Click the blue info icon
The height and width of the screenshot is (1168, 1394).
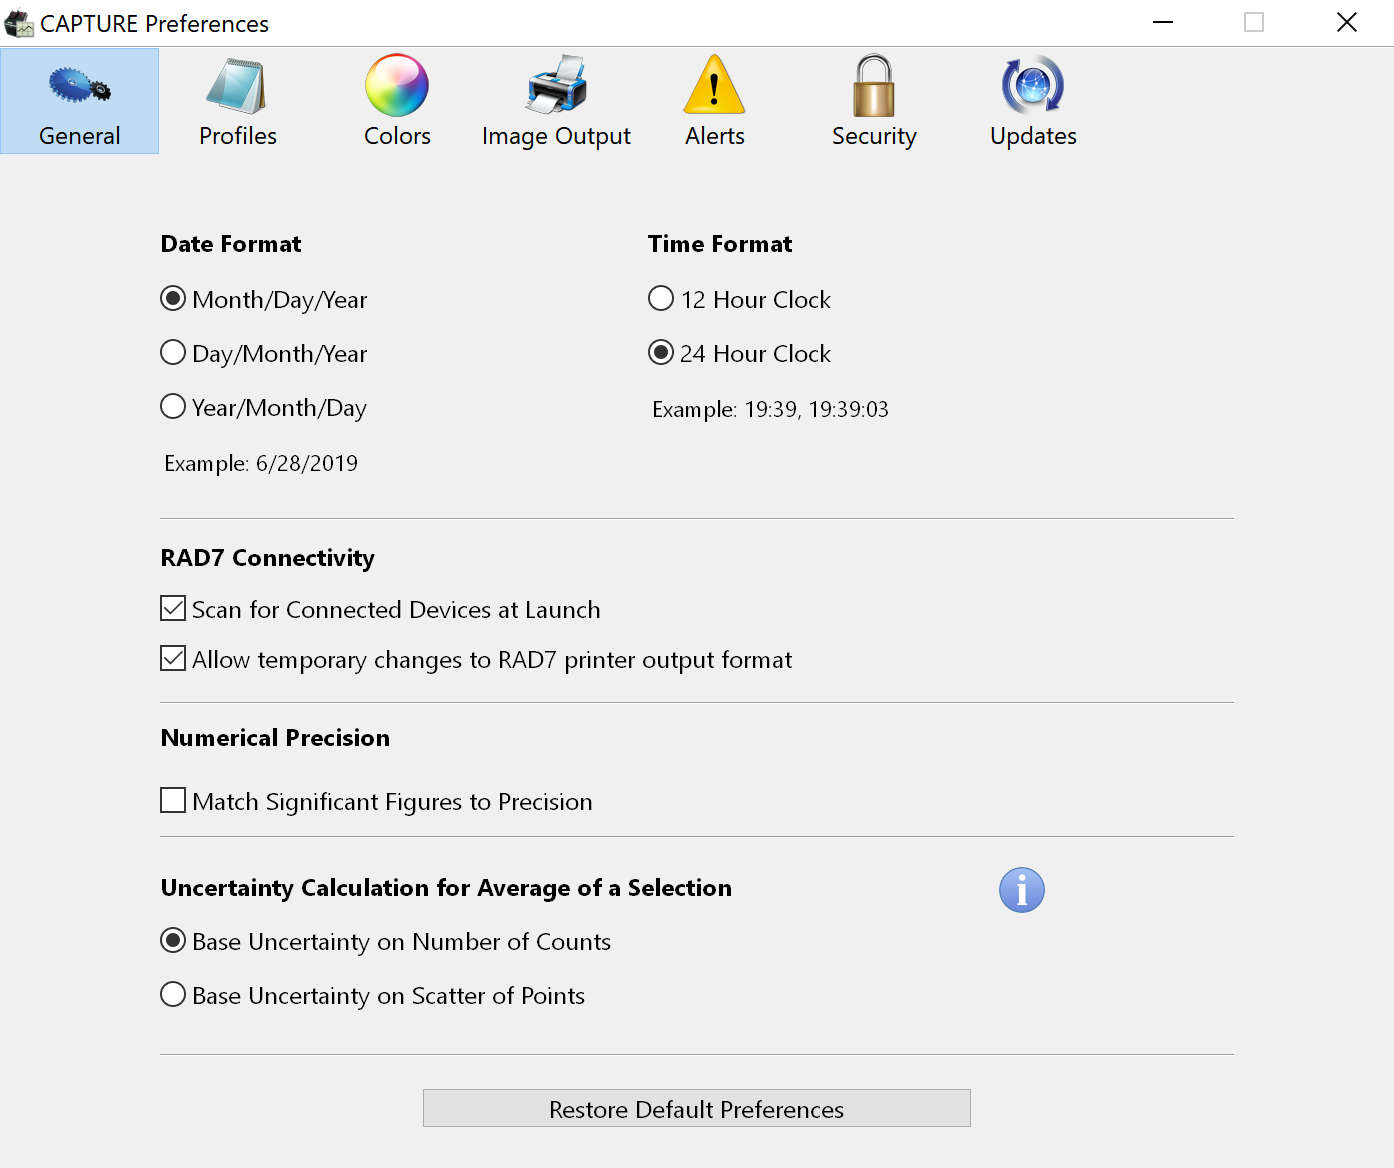coord(1021,890)
